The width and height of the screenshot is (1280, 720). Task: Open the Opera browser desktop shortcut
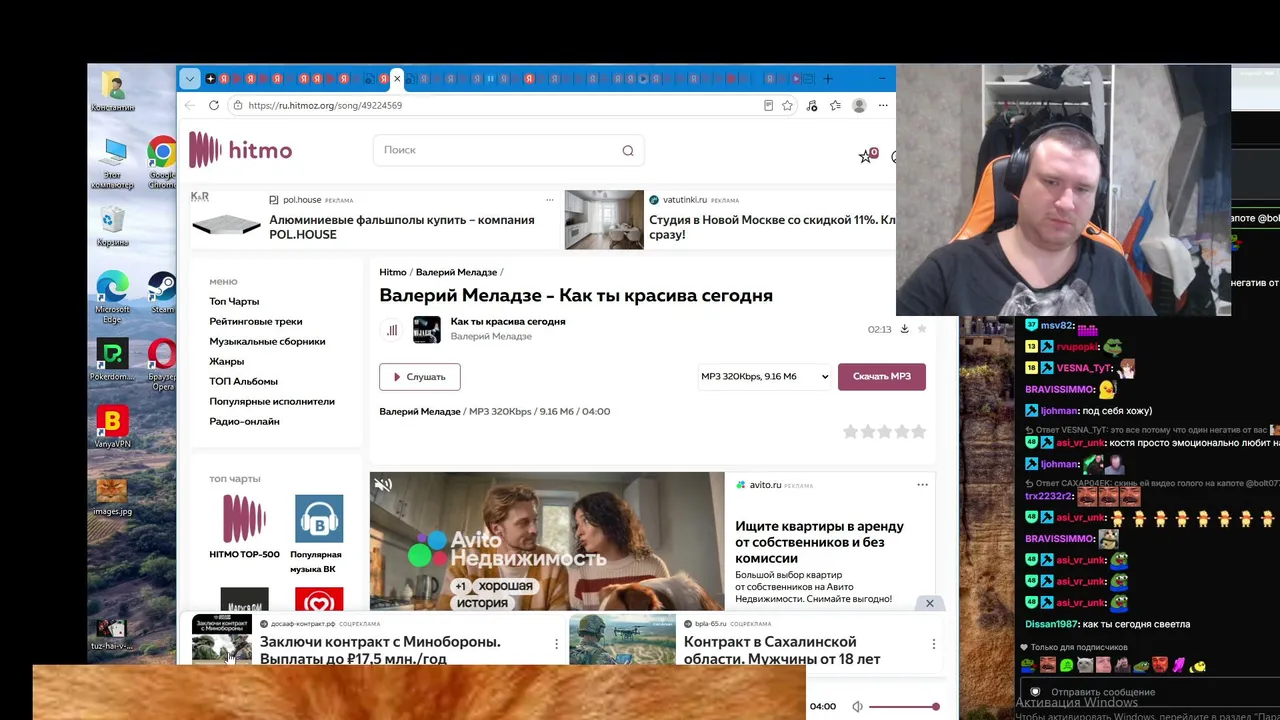click(162, 364)
